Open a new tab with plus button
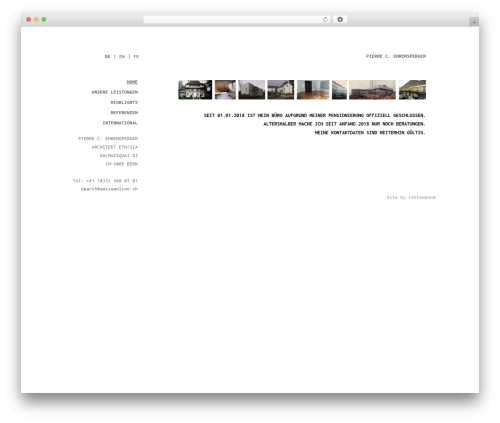Screen dimensions: 500x423 click(x=474, y=22)
